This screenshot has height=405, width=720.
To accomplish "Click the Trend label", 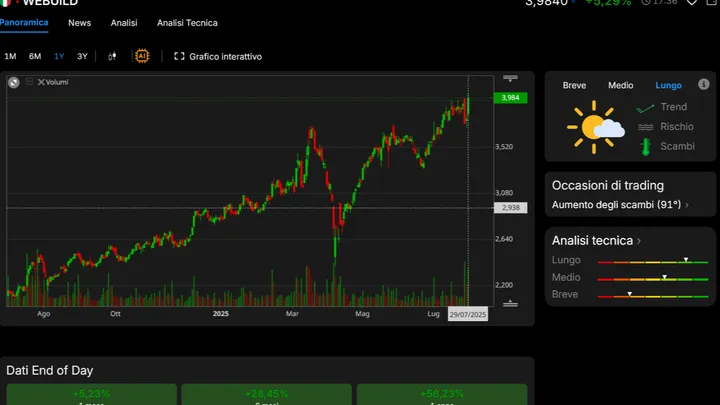I will pyautogui.click(x=674, y=107).
